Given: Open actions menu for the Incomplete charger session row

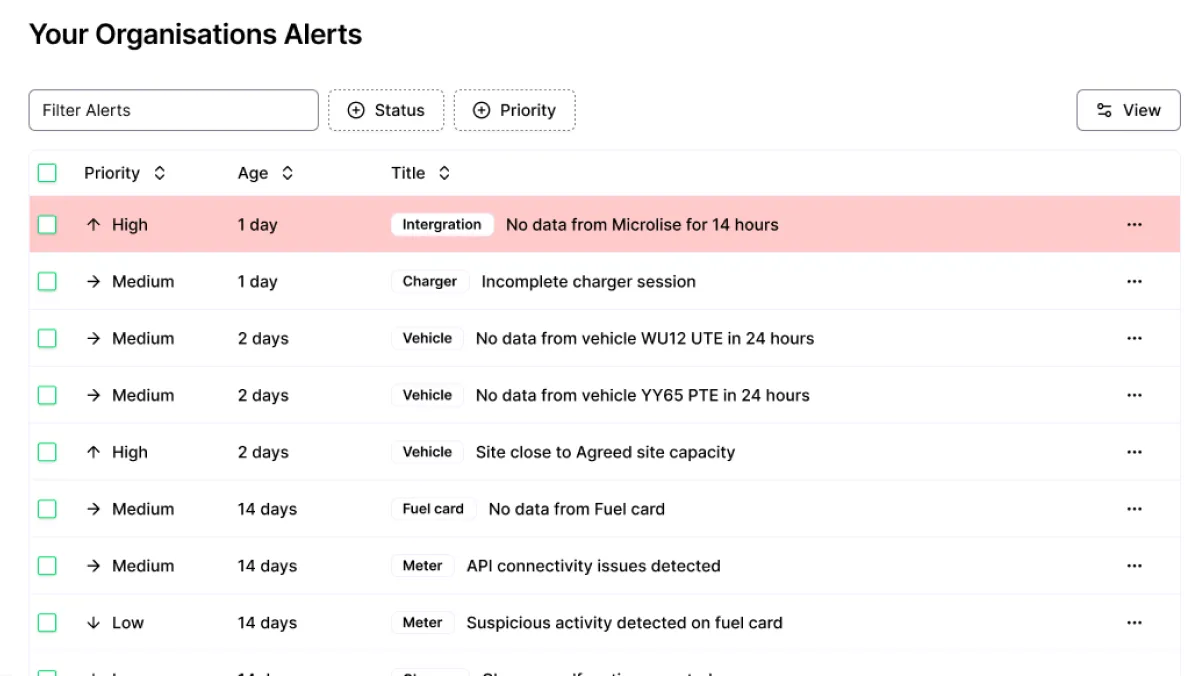Looking at the screenshot, I should click(x=1134, y=281).
